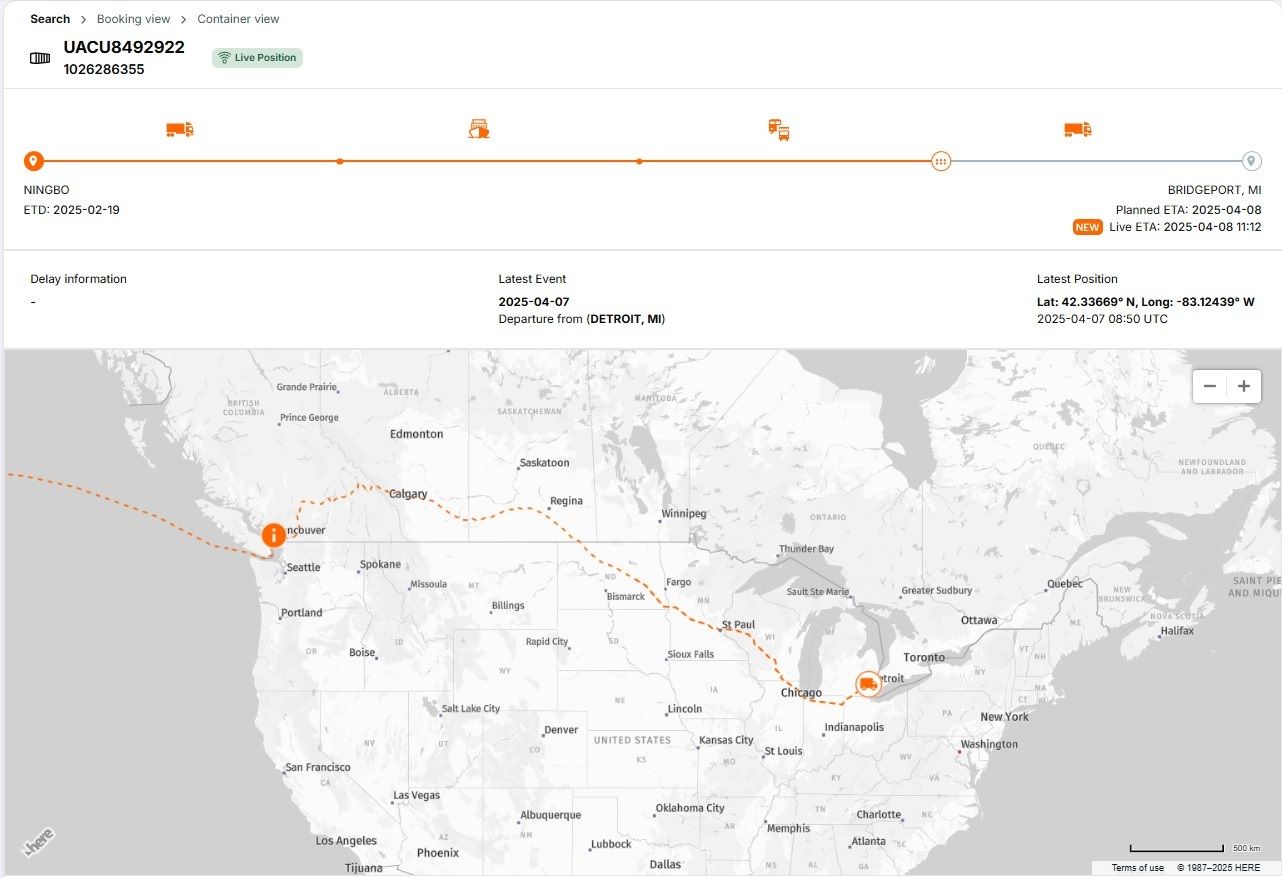Click the truck icon for the first transport leg
Viewport: 1282px width, 878px height.
tap(179, 128)
